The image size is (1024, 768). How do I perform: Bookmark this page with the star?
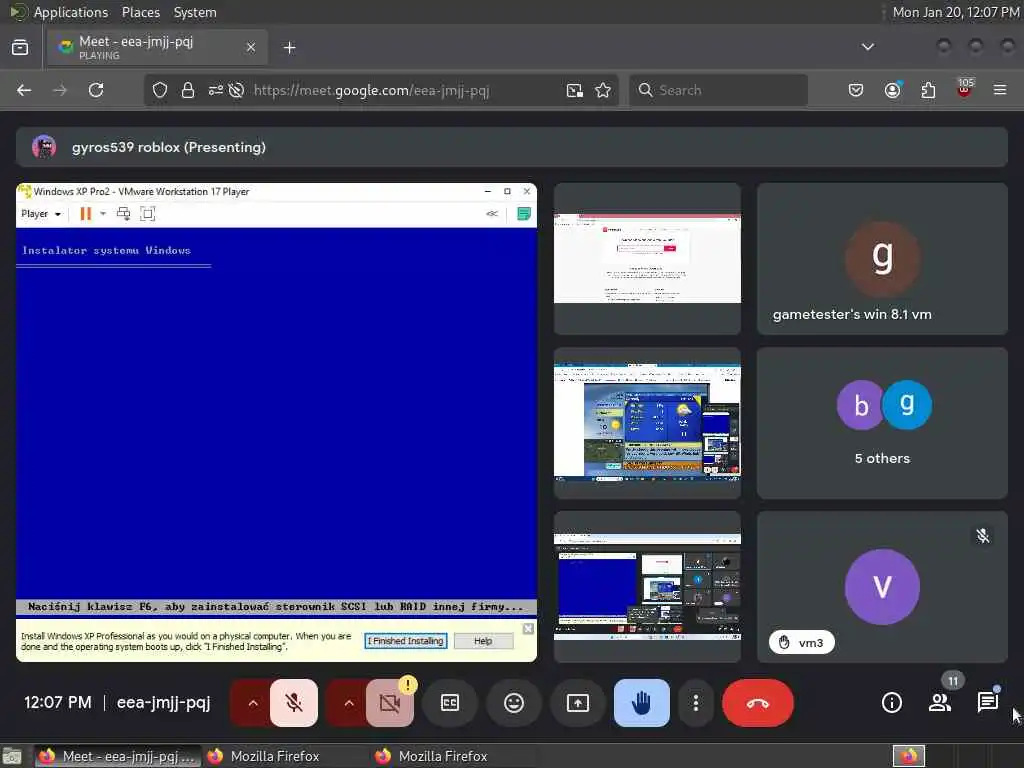click(x=603, y=90)
